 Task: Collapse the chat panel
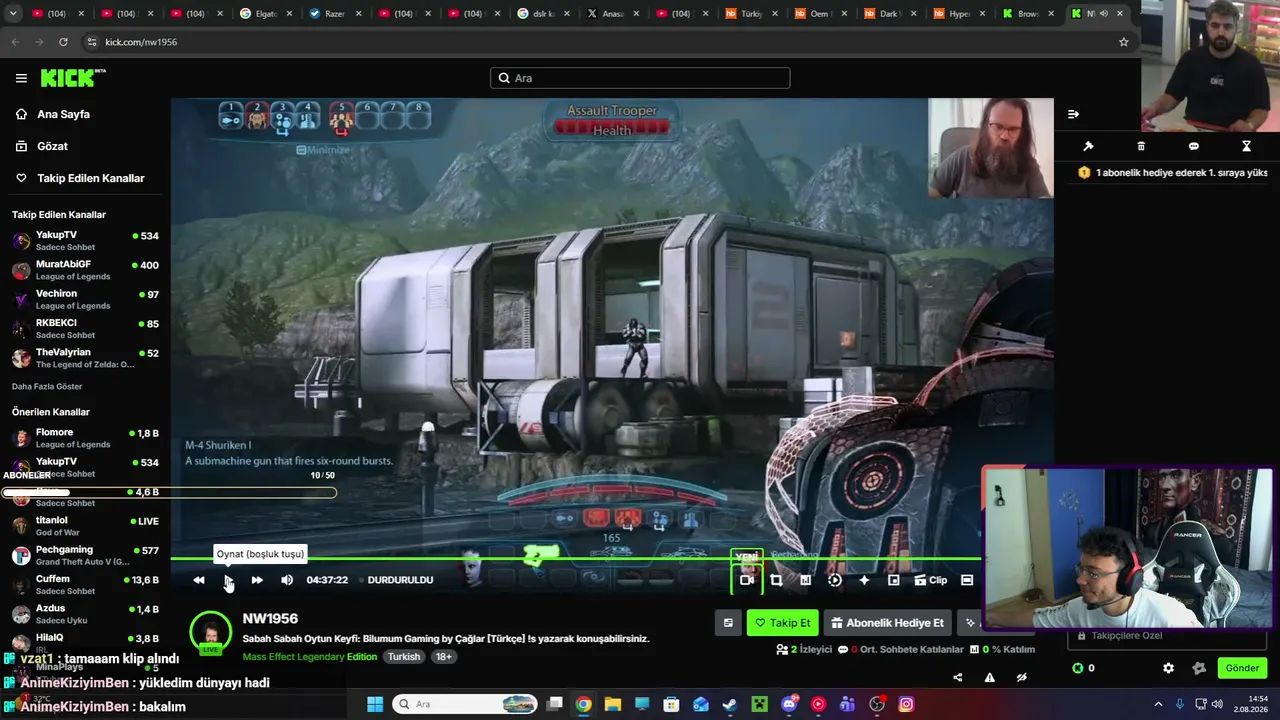click(1073, 114)
